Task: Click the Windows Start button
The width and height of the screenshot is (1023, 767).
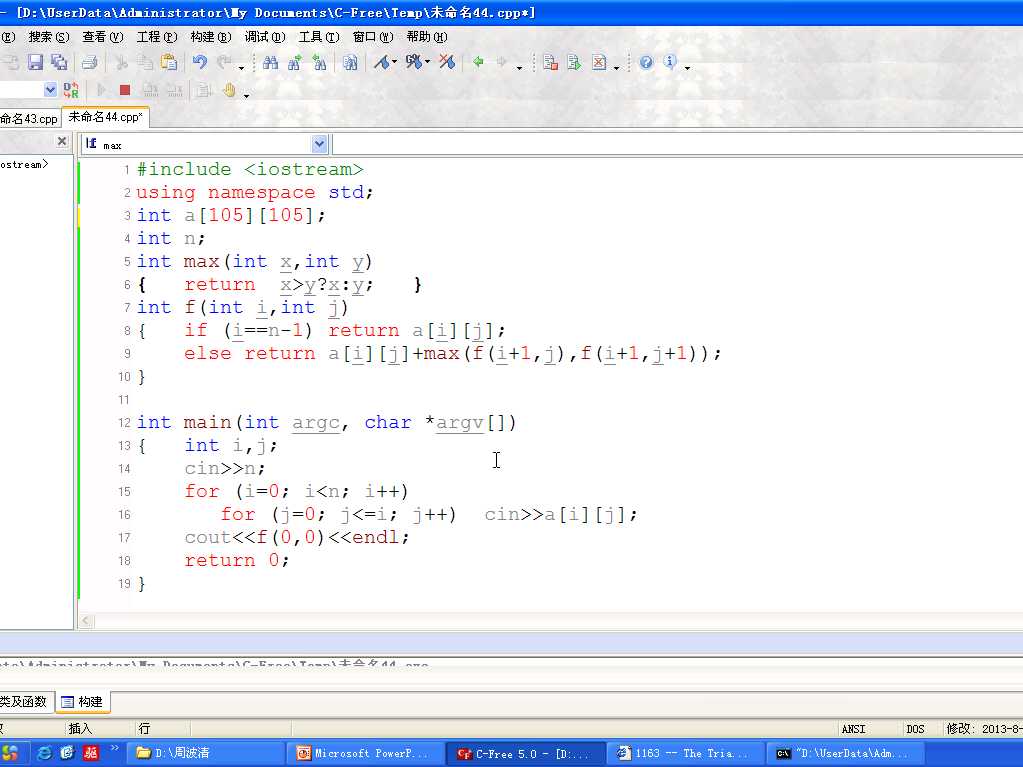Action: pos(13,753)
